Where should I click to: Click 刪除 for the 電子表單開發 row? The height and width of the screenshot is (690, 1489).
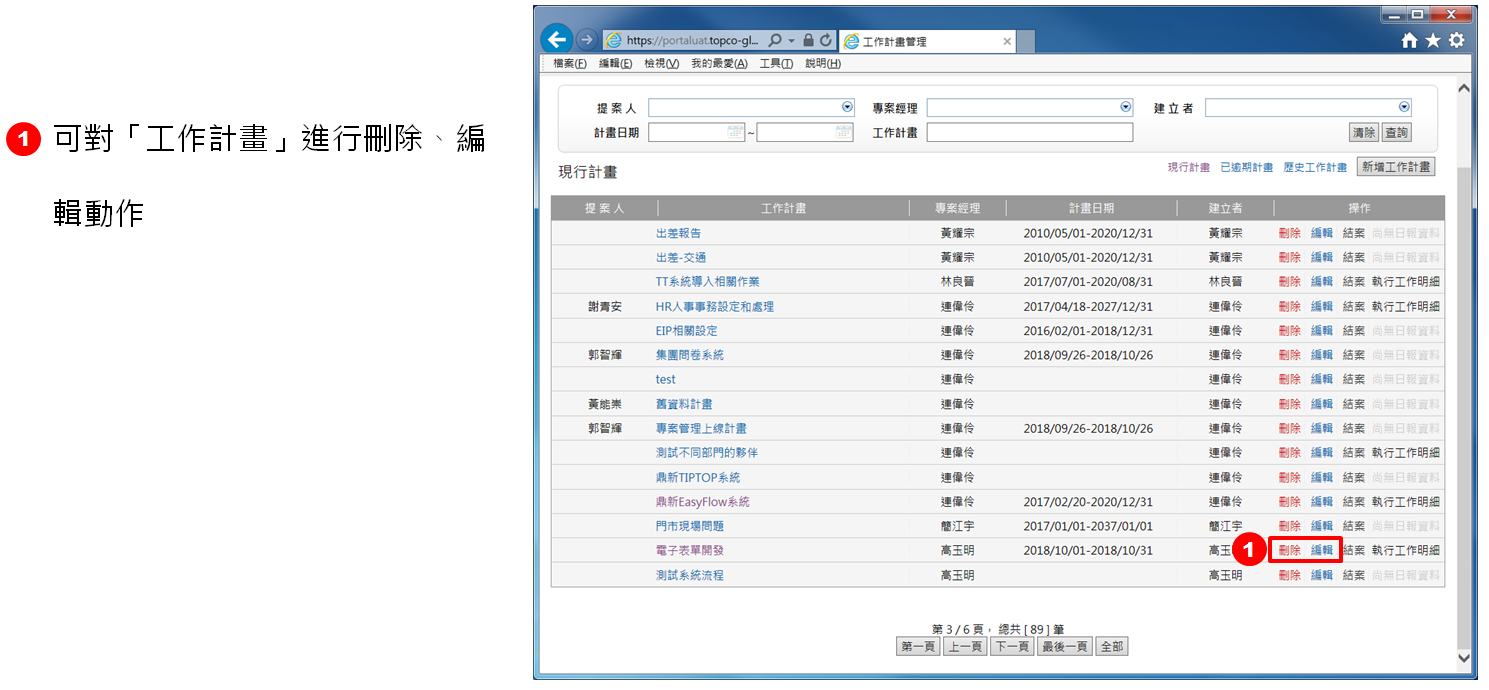[1289, 550]
